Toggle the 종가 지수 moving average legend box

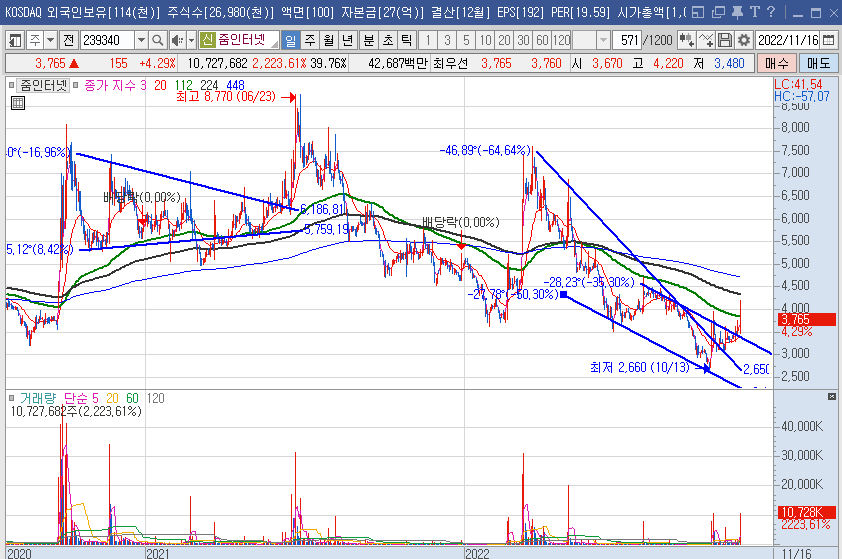[x=76, y=85]
